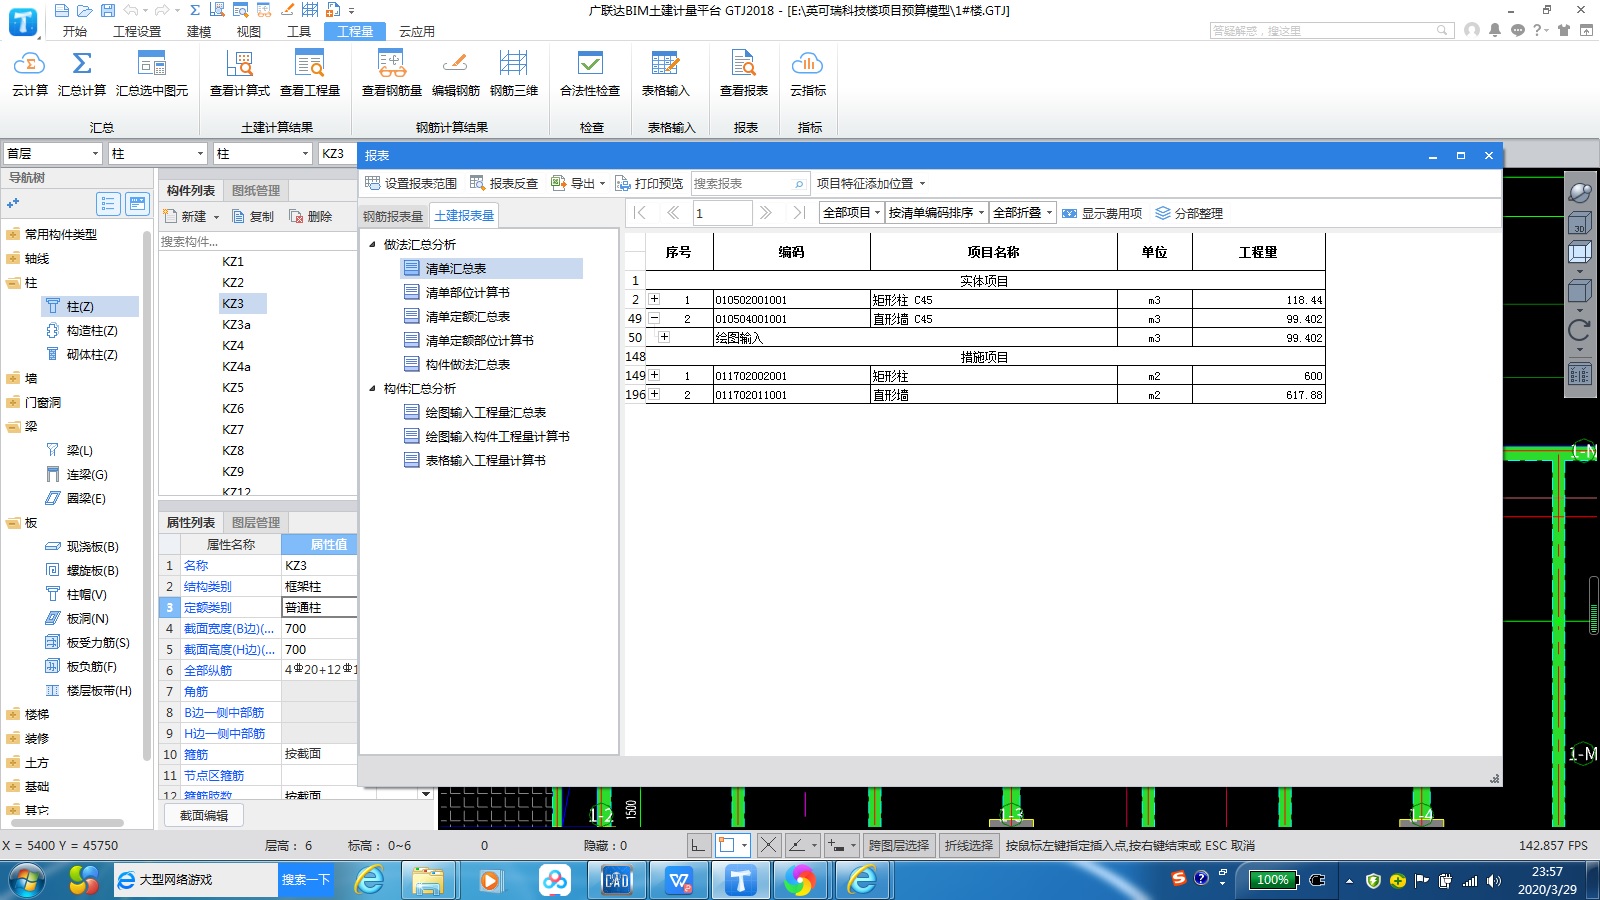Screen dimensions: 1600x900
Task: Go to next report page
Action: 766,212
